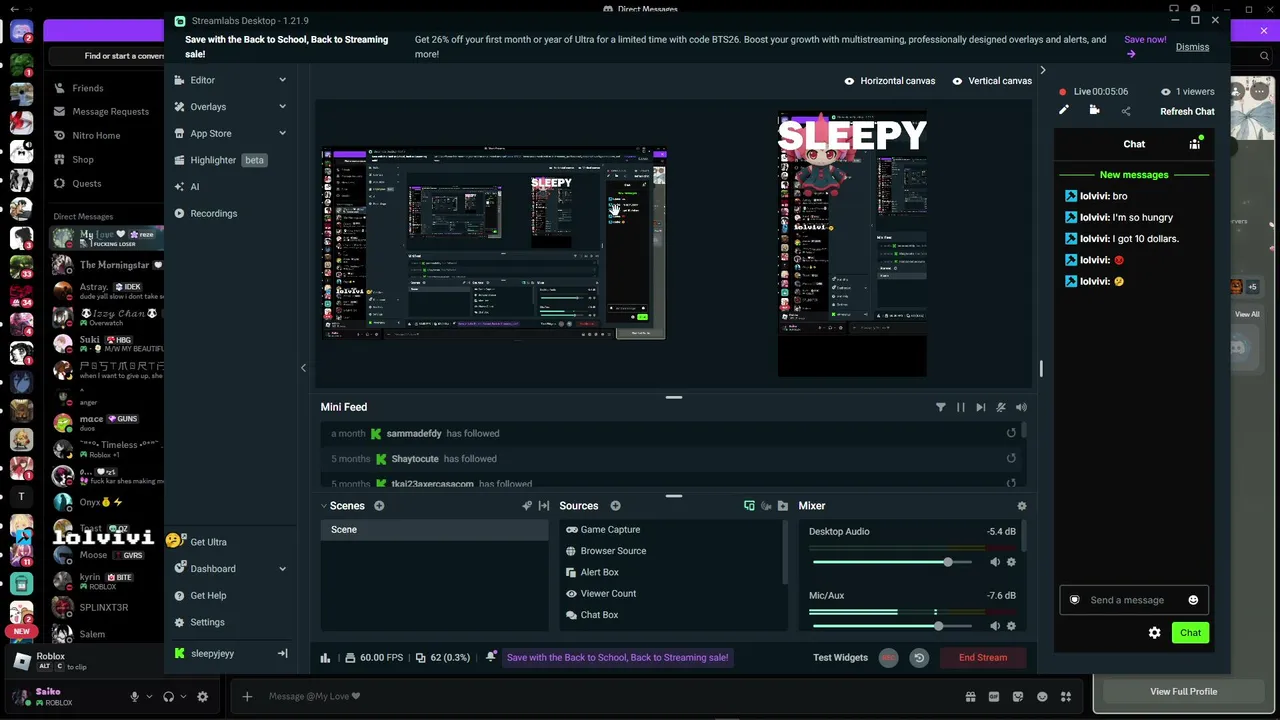Click End Stream button
Image resolution: width=1280 pixels, height=720 pixels.
983,658
